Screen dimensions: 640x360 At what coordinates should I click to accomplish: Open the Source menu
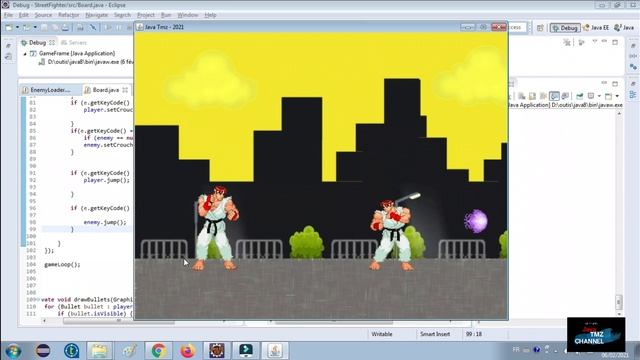coord(43,15)
